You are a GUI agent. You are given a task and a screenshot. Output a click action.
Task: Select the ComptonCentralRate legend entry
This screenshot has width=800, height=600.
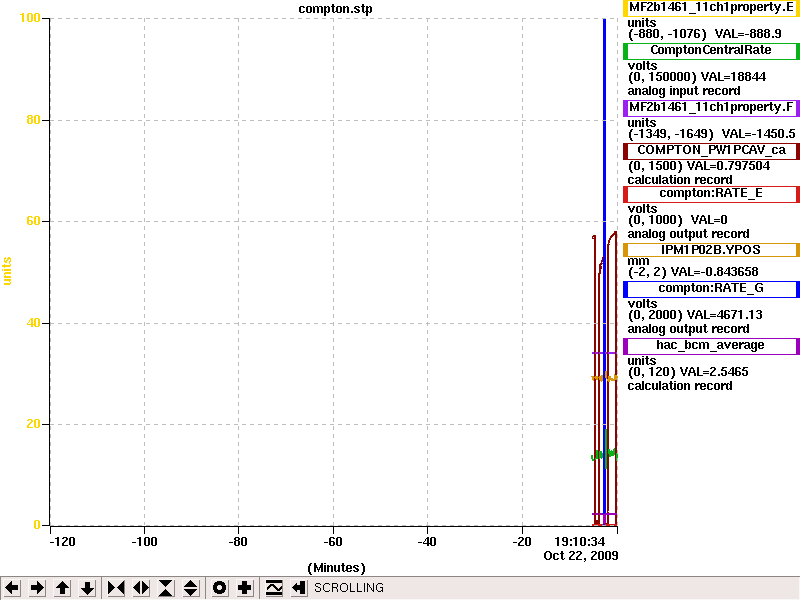(711, 51)
